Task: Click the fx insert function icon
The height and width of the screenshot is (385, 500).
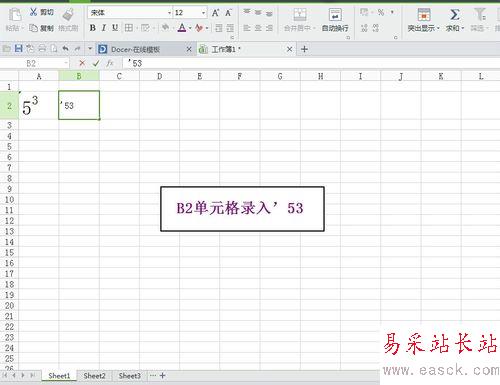Action: (x=110, y=63)
